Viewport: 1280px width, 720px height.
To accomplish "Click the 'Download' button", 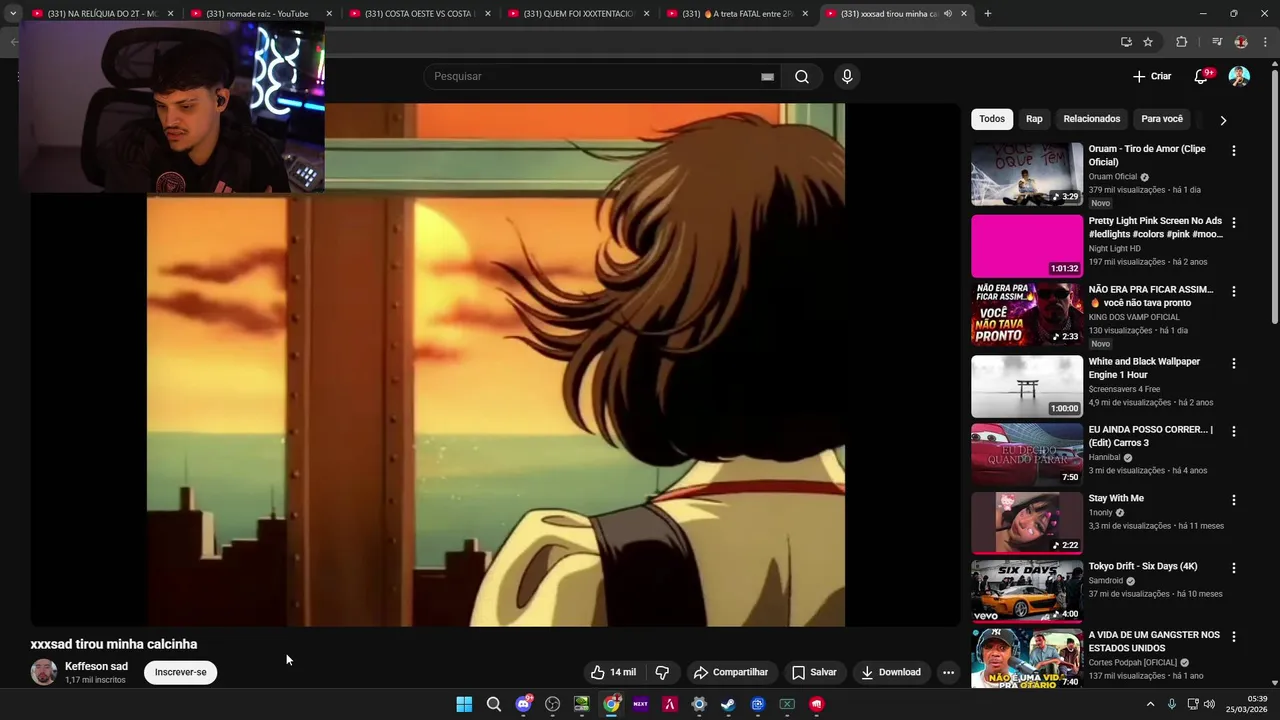I will pos(891,672).
